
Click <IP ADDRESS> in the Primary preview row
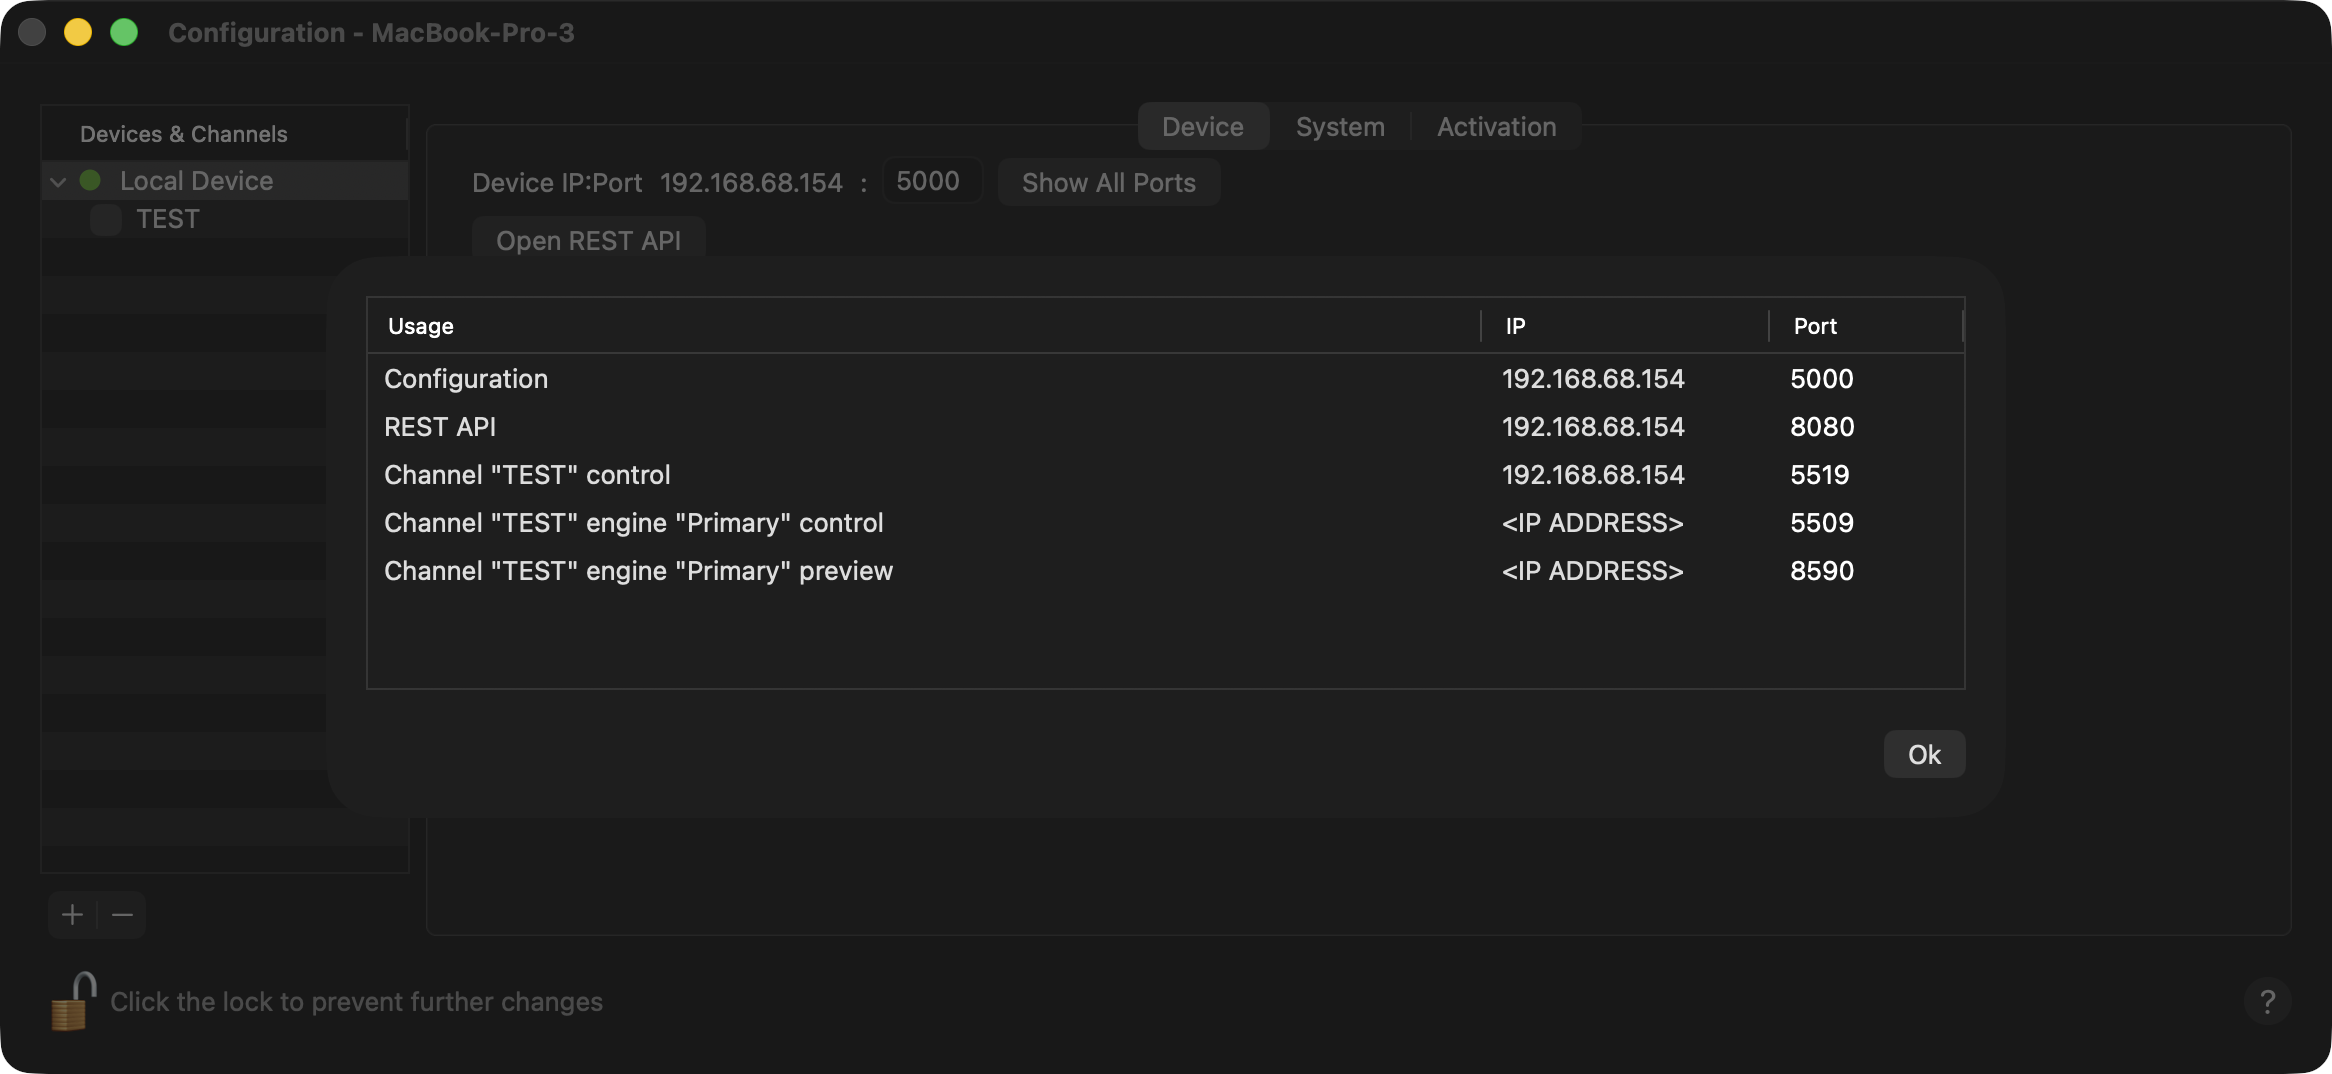[1593, 571]
